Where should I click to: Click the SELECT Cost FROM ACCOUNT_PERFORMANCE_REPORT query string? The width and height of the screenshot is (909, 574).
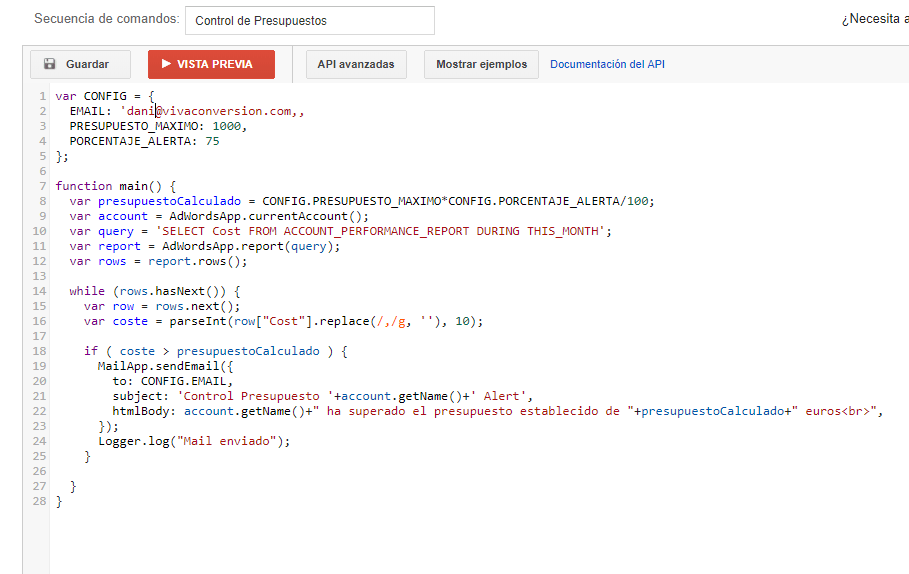[x=380, y=231]
